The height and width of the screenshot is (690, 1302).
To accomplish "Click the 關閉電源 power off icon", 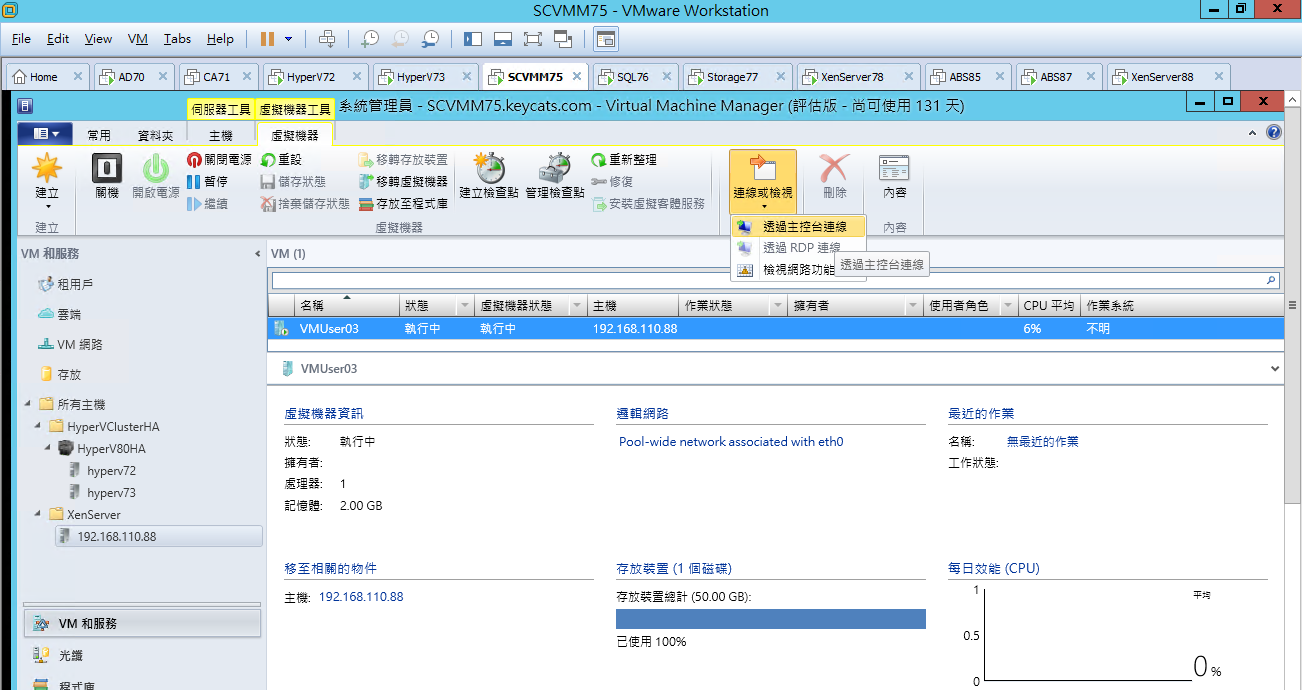I will pyautogui.click(x=194, y=160).
